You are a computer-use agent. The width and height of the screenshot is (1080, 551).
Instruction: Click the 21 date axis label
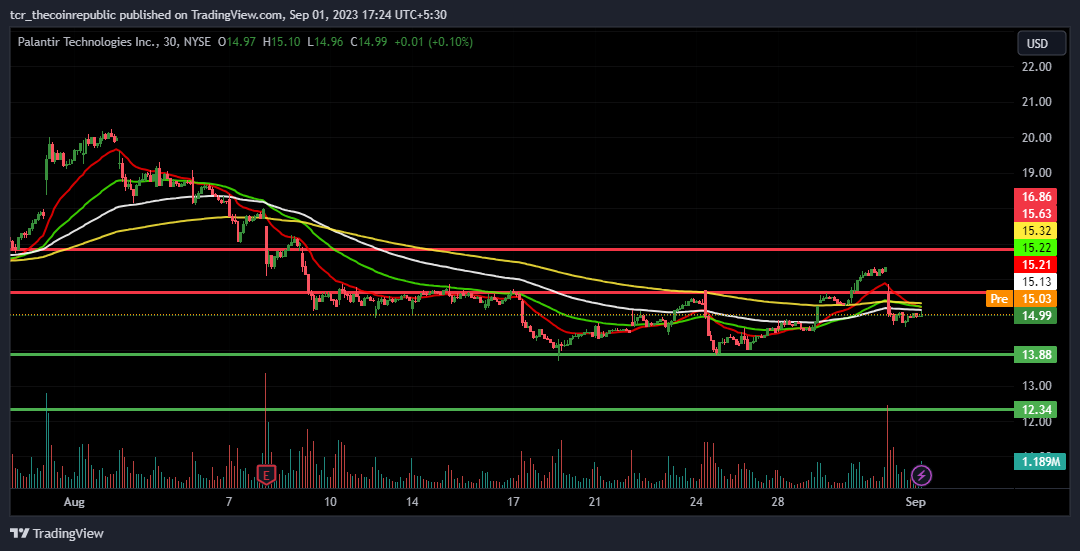click(595, 502)
